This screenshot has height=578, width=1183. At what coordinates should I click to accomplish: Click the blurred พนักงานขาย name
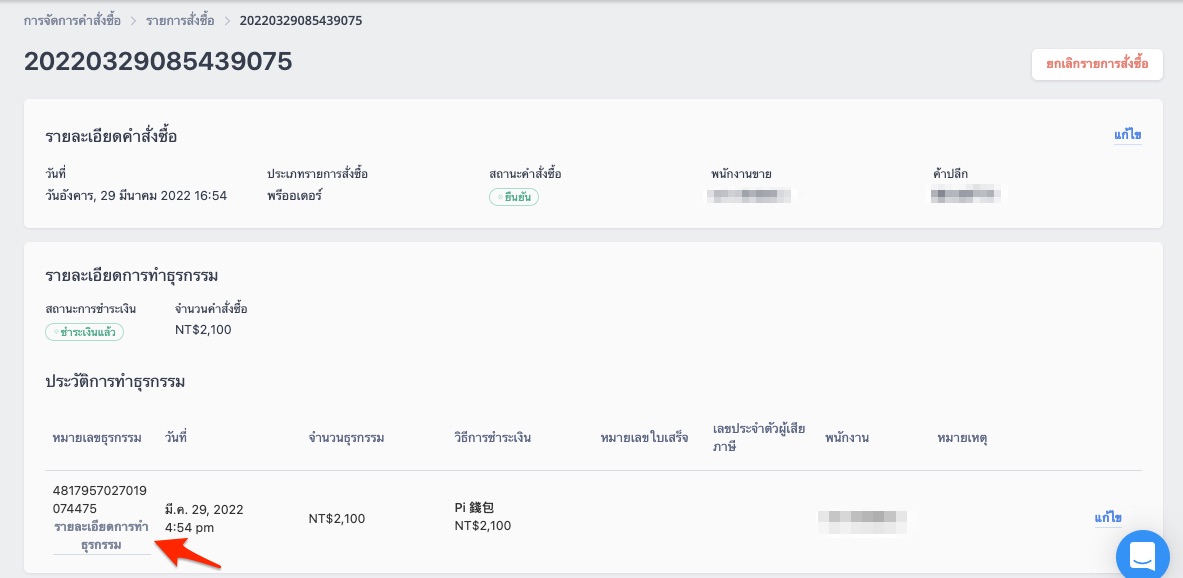click(x=749, y=196)
